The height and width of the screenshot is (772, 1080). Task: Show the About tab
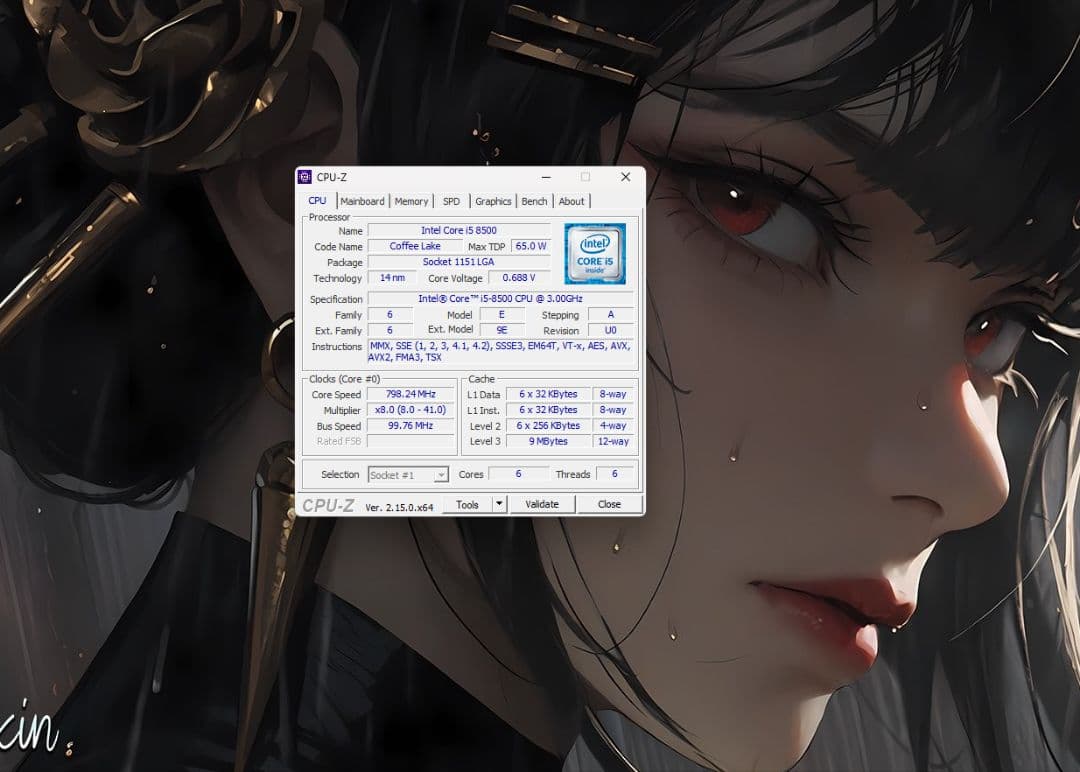572,201
